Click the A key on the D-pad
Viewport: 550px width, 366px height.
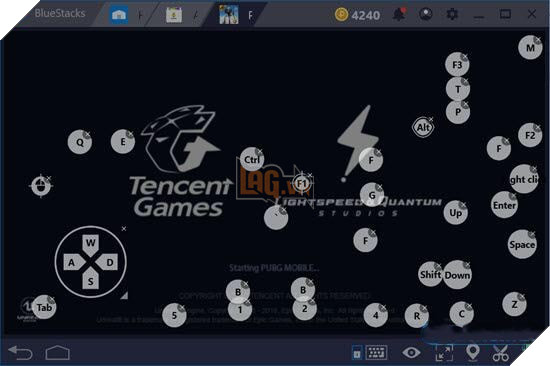click(72, 262)
